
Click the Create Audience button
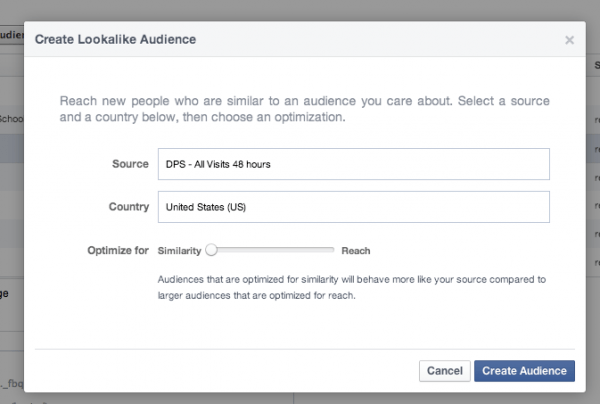[524, 371]
